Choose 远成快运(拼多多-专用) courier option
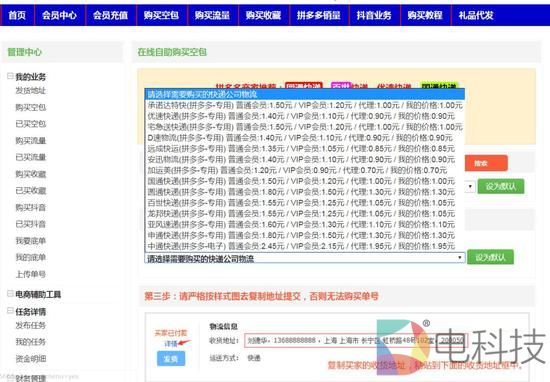 (x=305, y=149)
